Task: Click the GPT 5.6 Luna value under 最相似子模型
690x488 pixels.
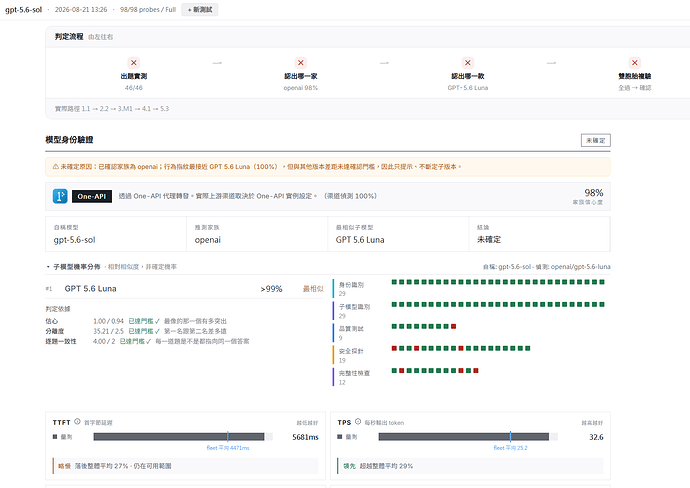Action: coord(360,240)
